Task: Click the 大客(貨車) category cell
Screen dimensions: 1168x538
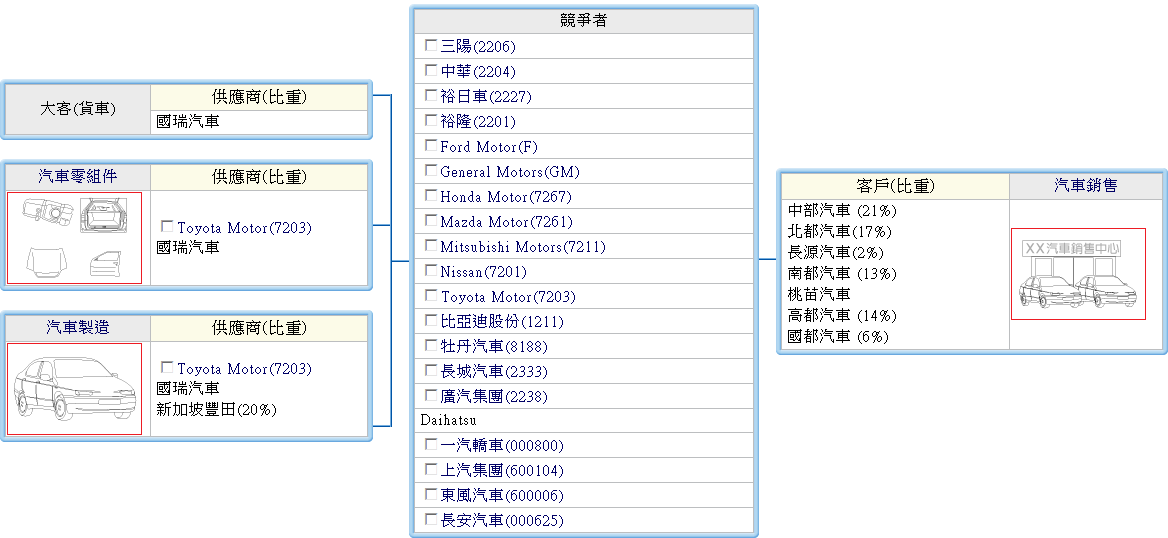Action: (77, 109)
